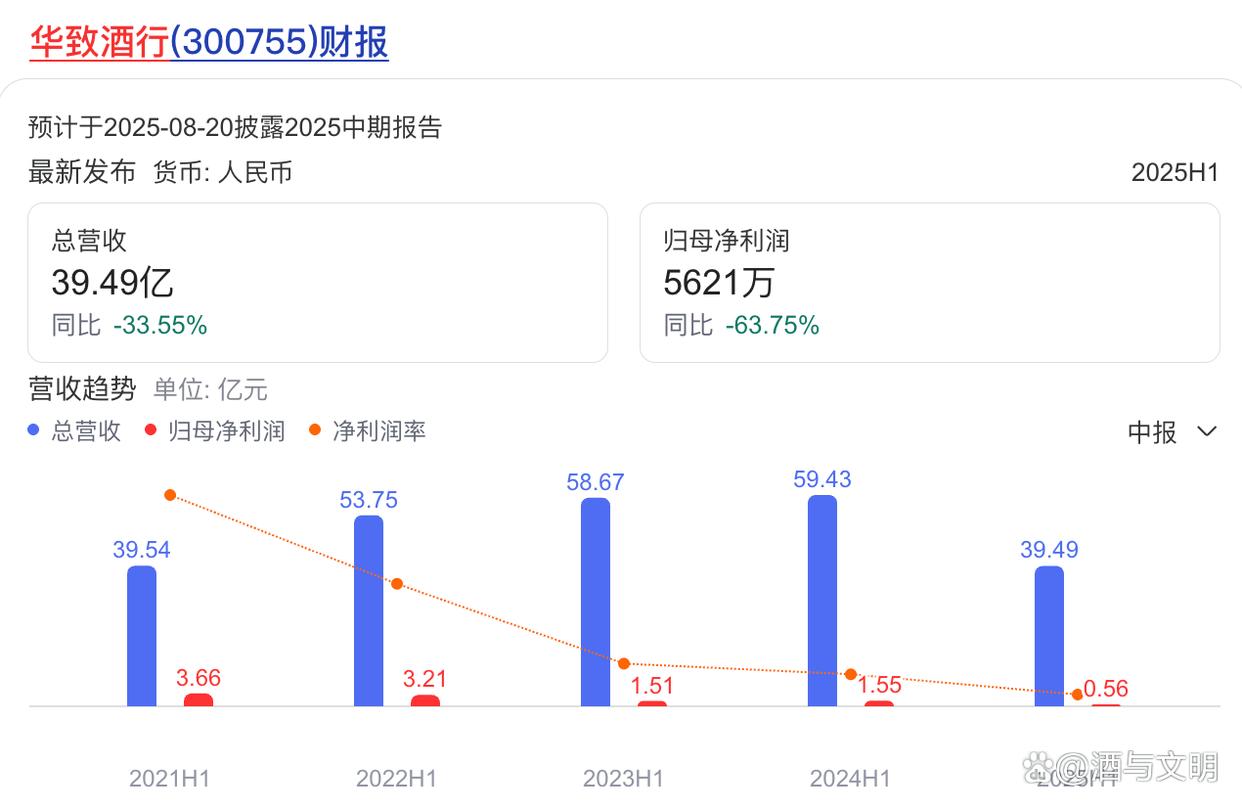Click the 2021H1 blue revenue bar
1242x810 pixels.
[x=142, y=636]
